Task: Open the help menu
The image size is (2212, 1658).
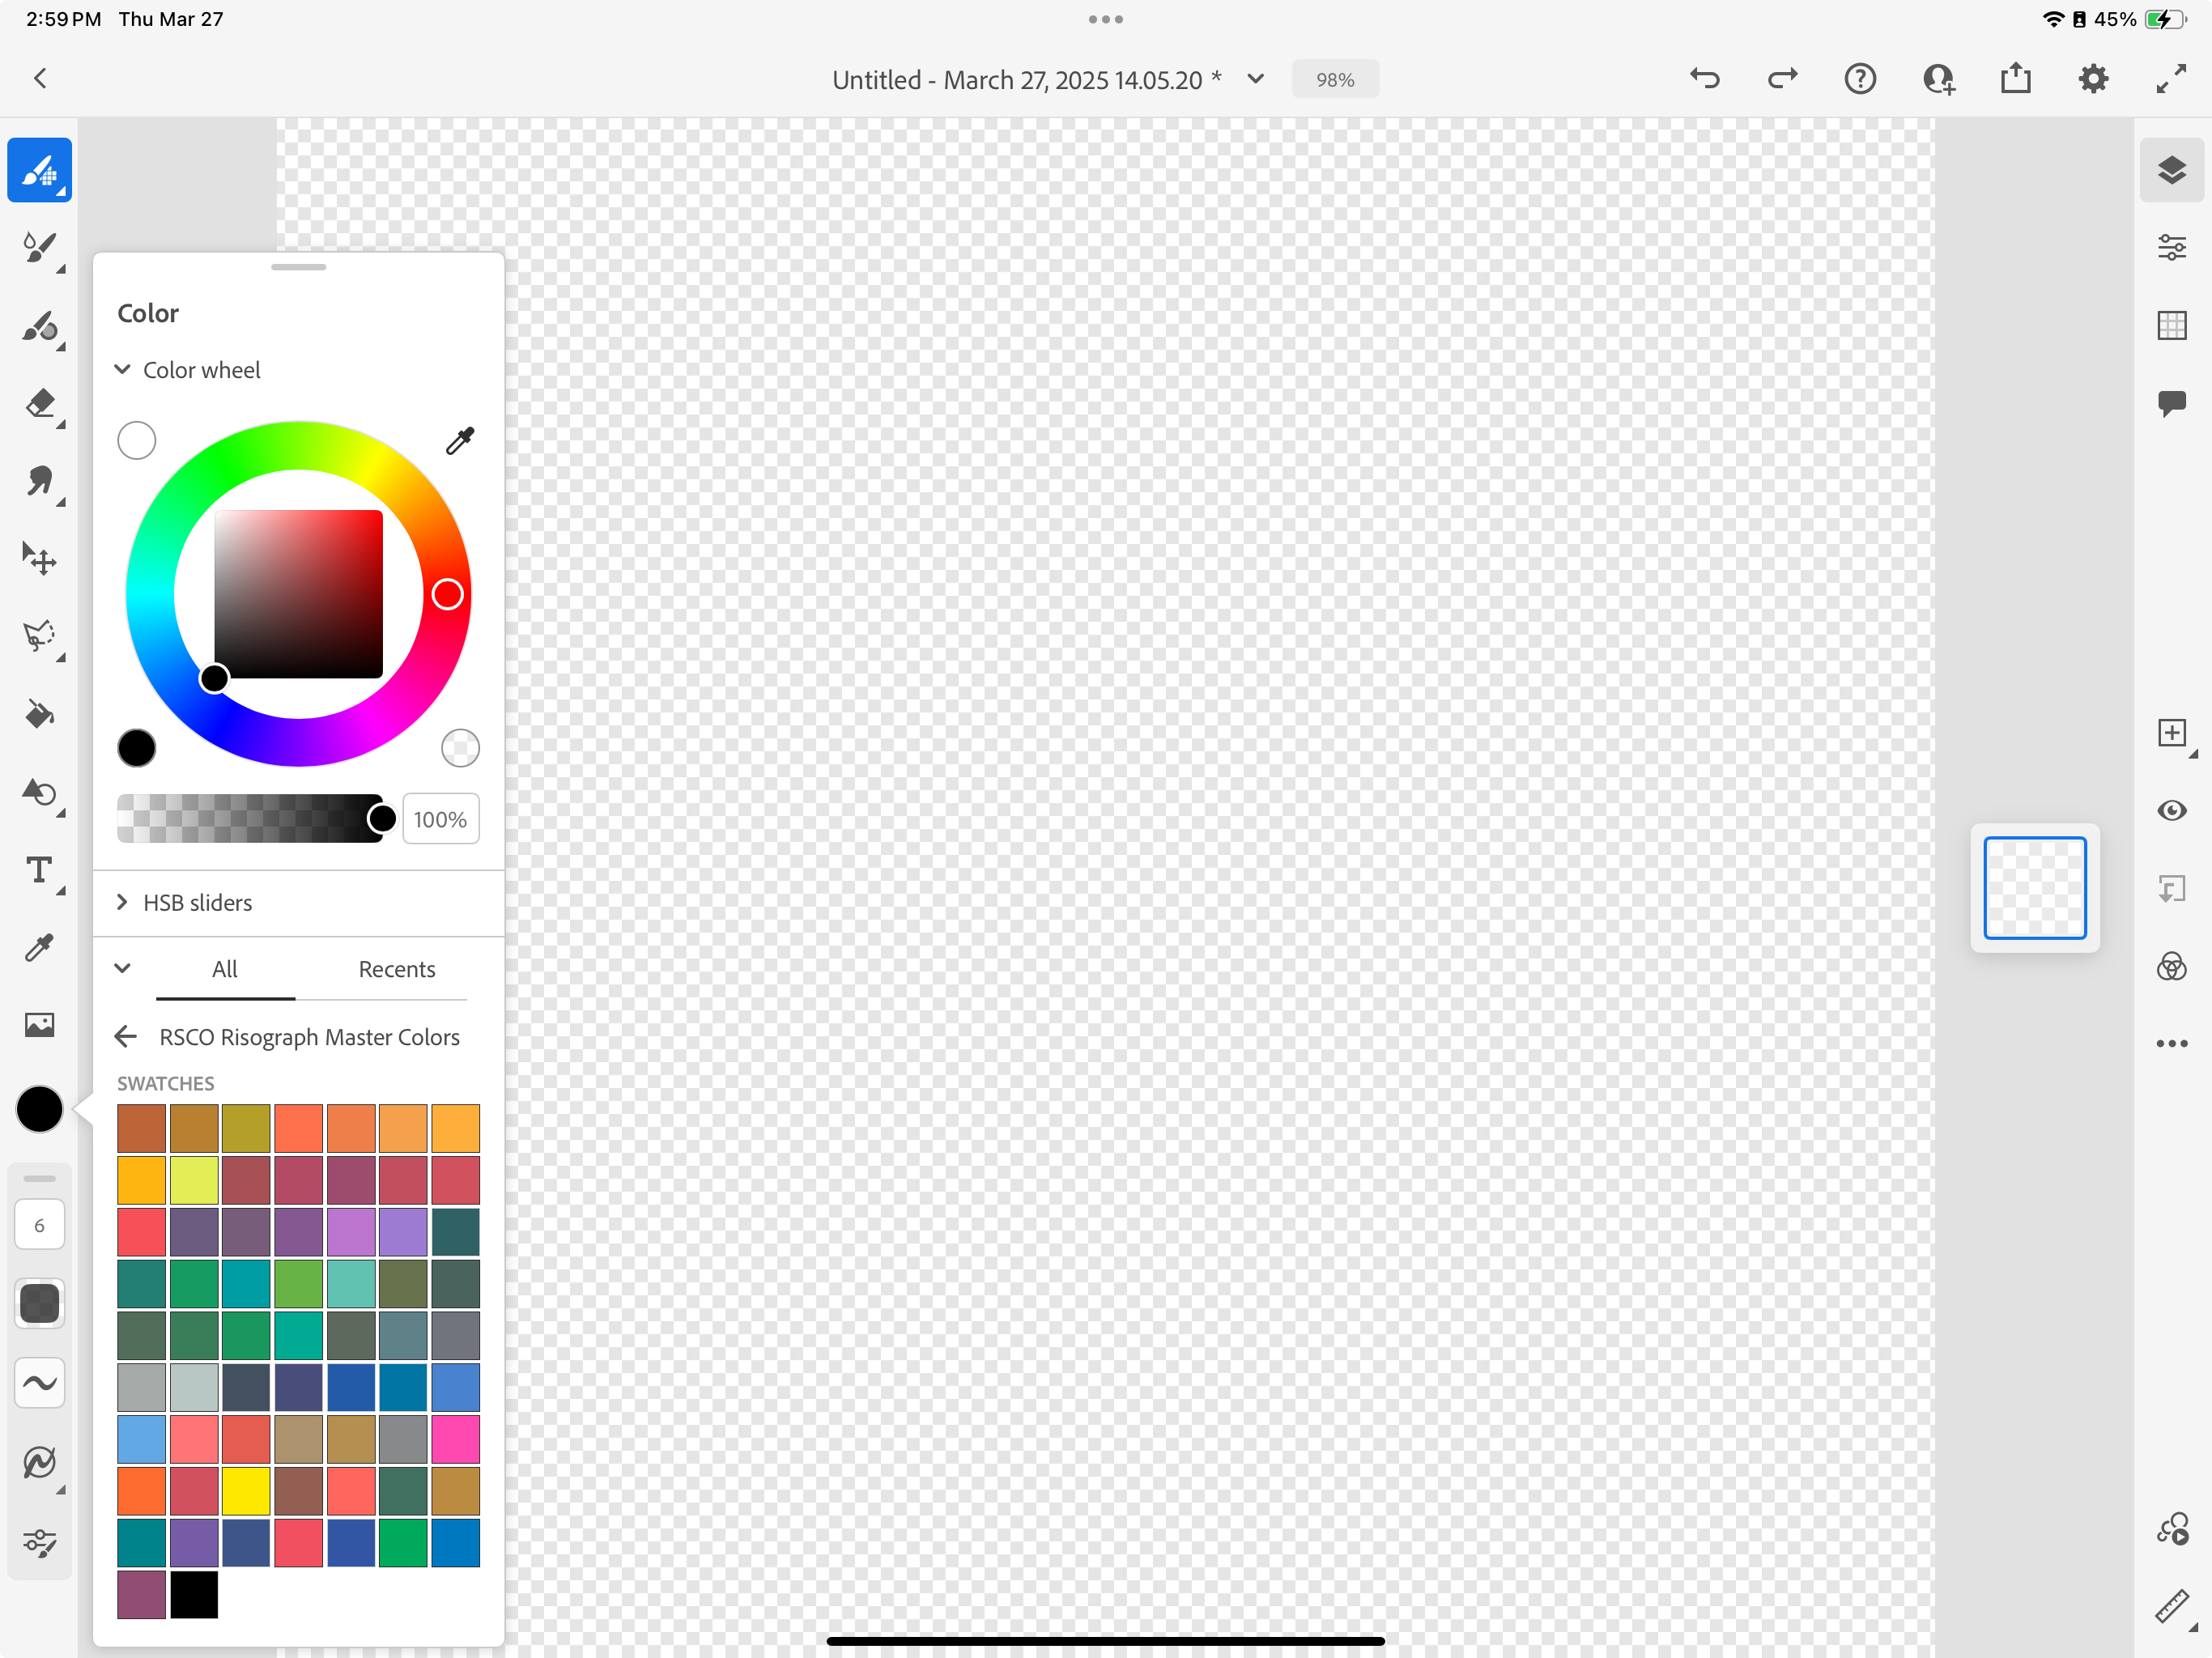Action: (1860, 79)
